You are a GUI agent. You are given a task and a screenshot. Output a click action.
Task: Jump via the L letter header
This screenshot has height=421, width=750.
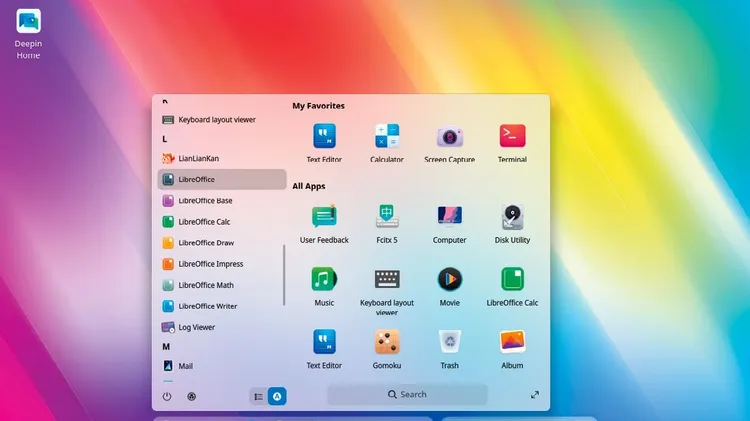coord(165,139)
